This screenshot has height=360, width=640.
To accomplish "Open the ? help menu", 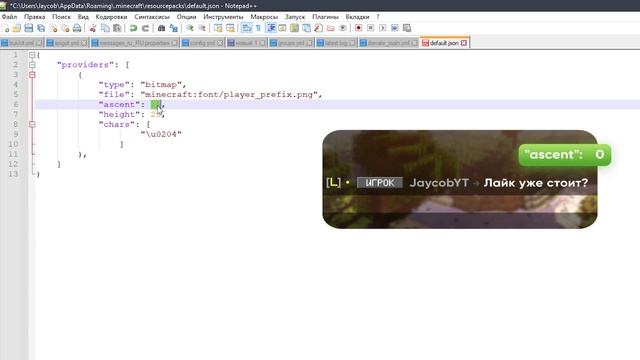I will click(x=378, y=17).
